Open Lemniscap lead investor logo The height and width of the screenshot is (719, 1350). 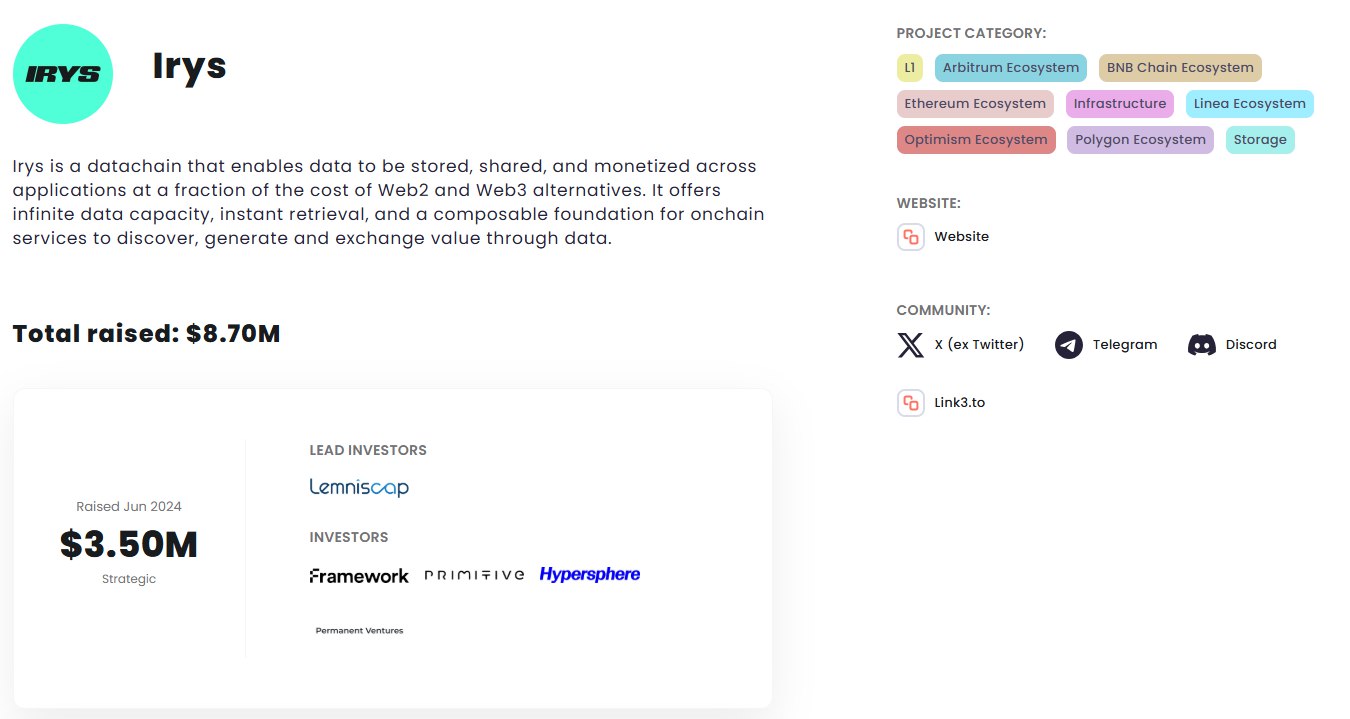point(359,488)
